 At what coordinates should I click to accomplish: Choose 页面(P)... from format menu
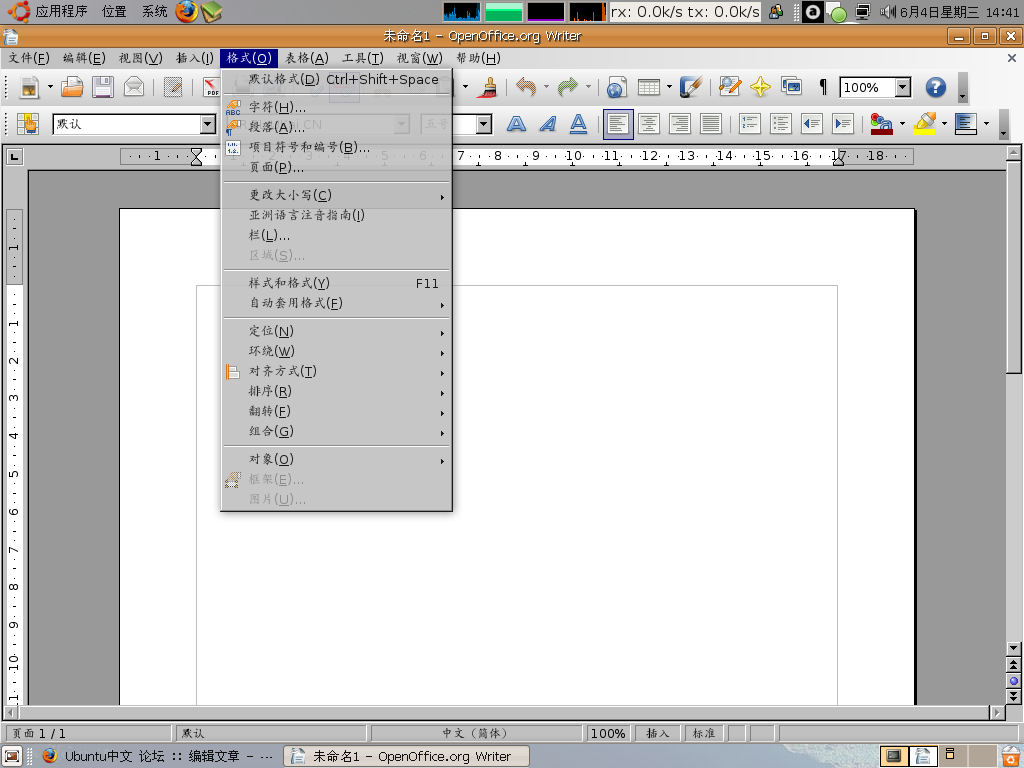pyautogui.click(x=336, y=167)
